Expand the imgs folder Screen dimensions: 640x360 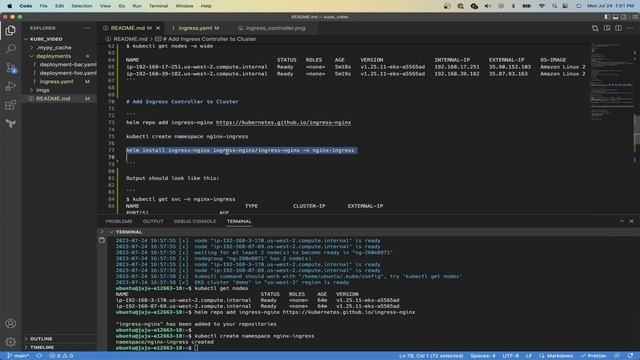click(x=42, y=90)
